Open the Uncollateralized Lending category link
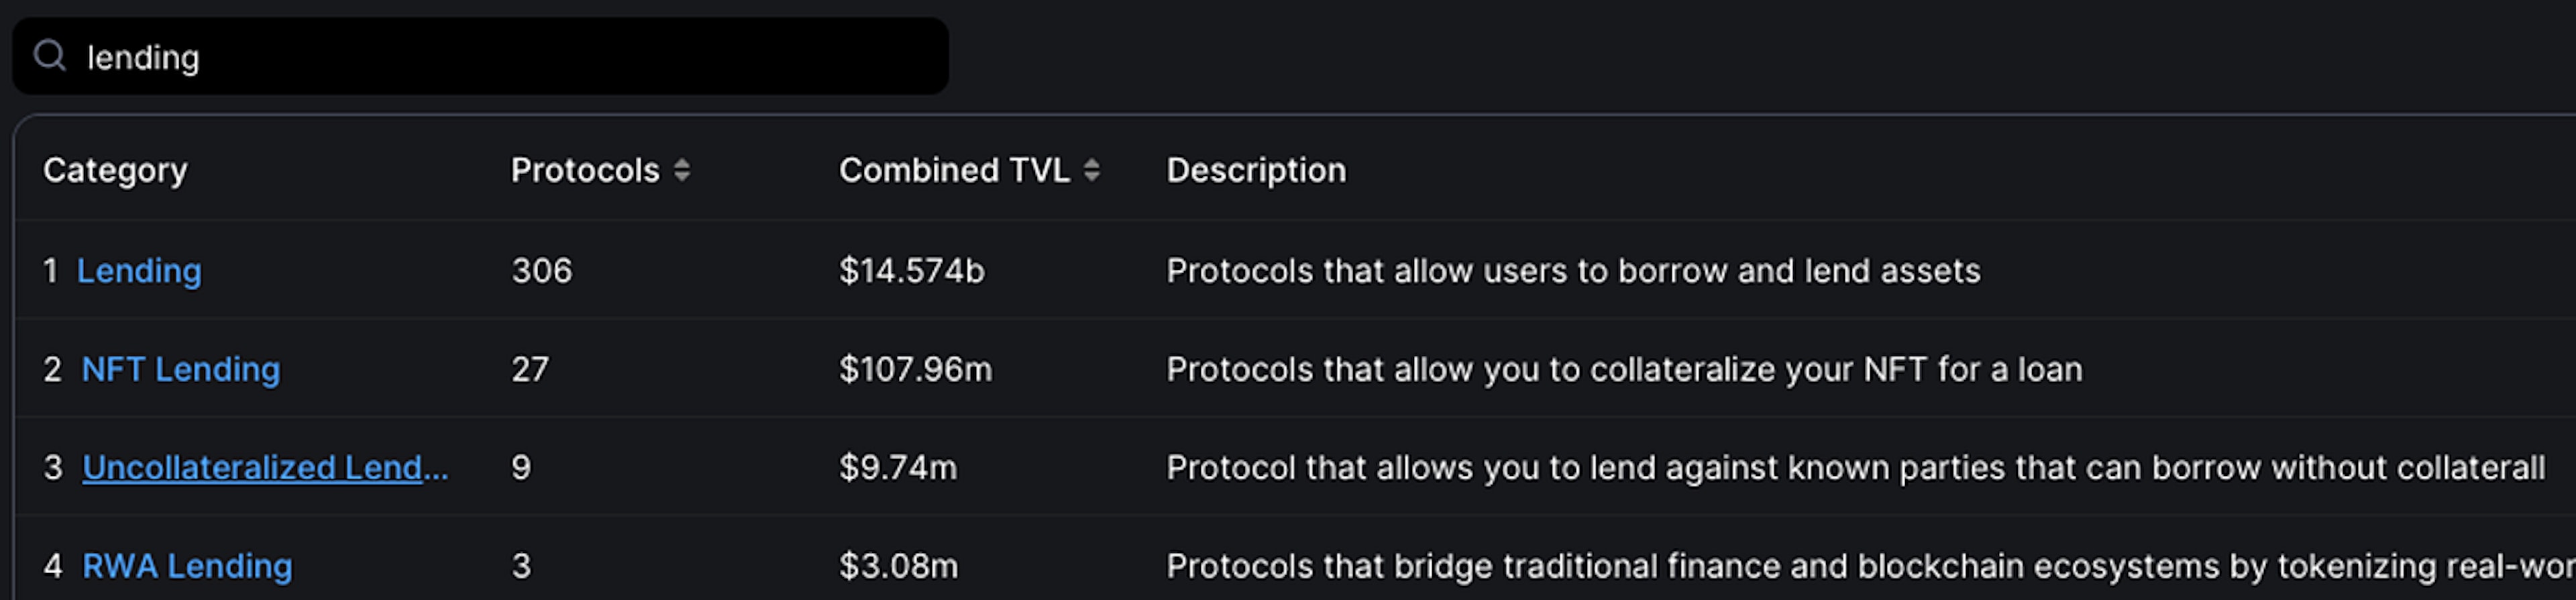This screenshot has height=600, width=2576. [265, 467]
